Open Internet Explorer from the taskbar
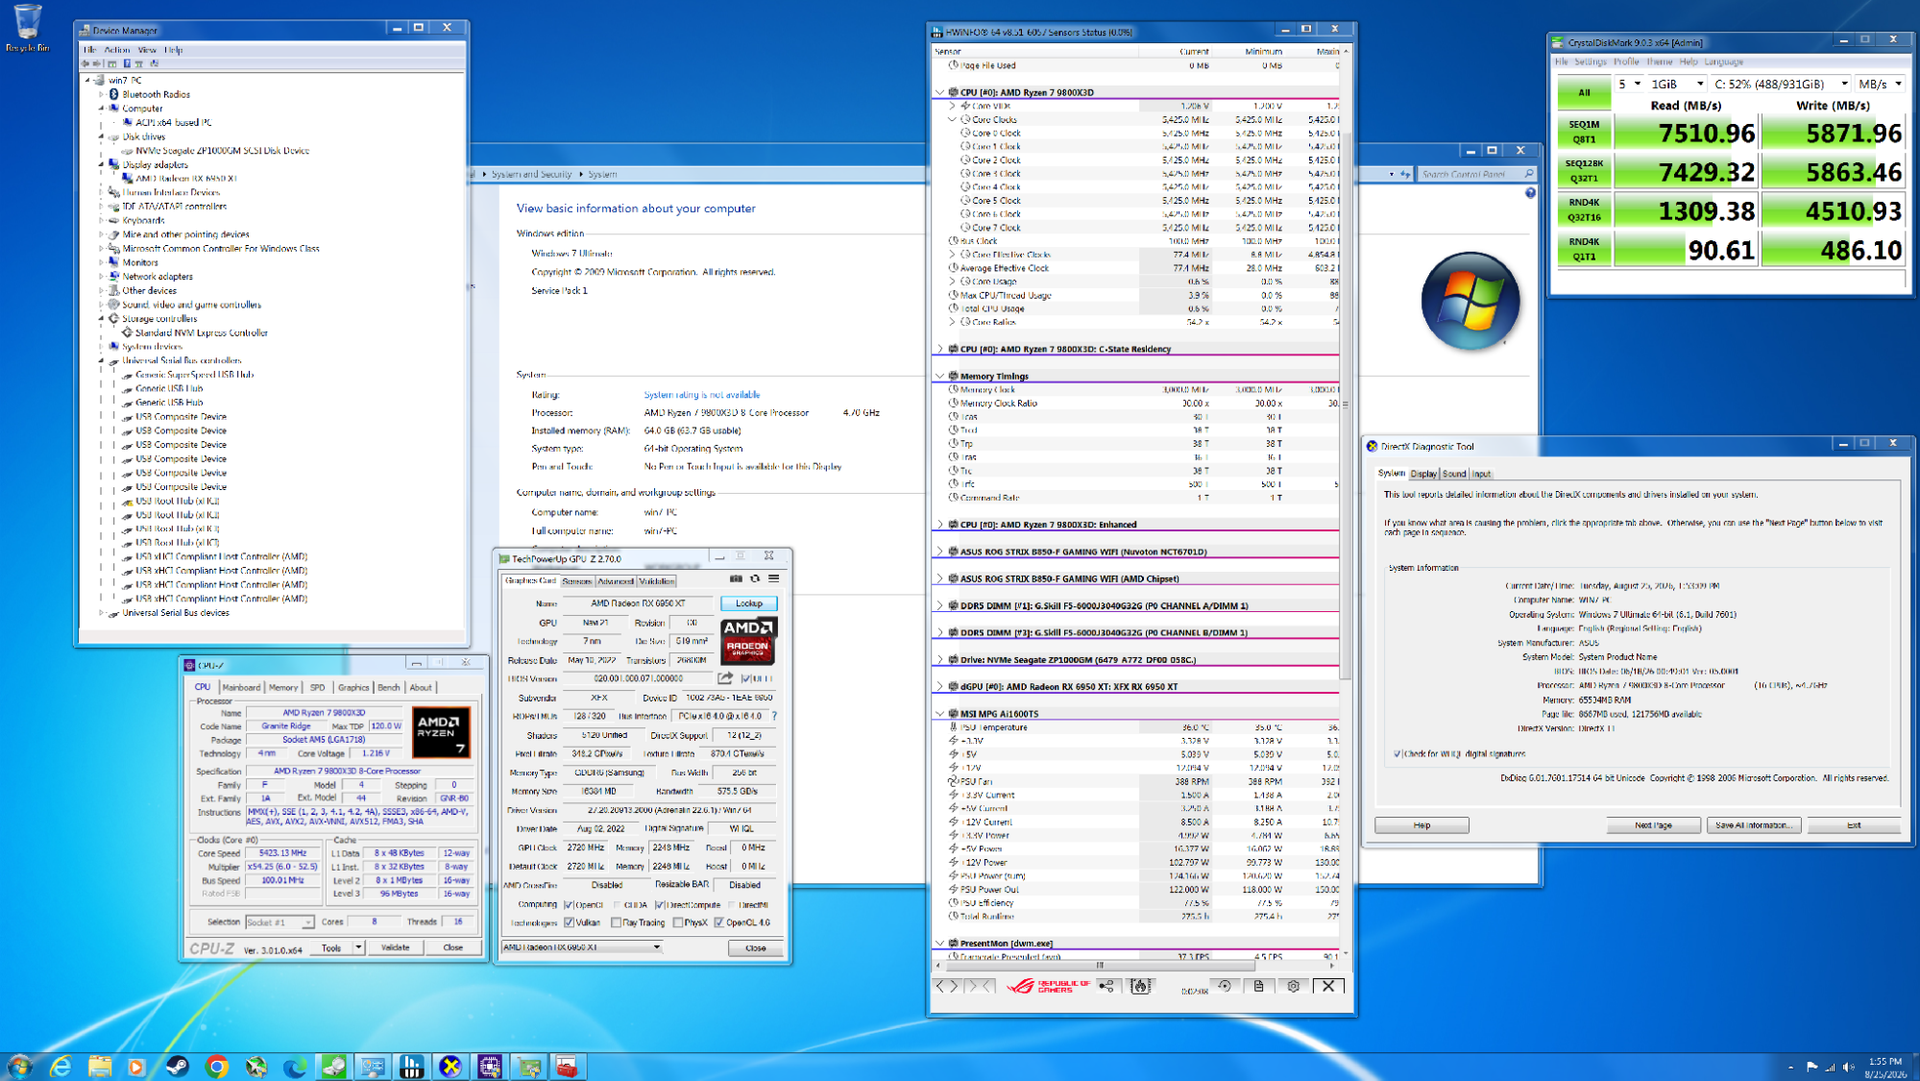The height and width of the screenshot is (1081, 1920). 60,1067
